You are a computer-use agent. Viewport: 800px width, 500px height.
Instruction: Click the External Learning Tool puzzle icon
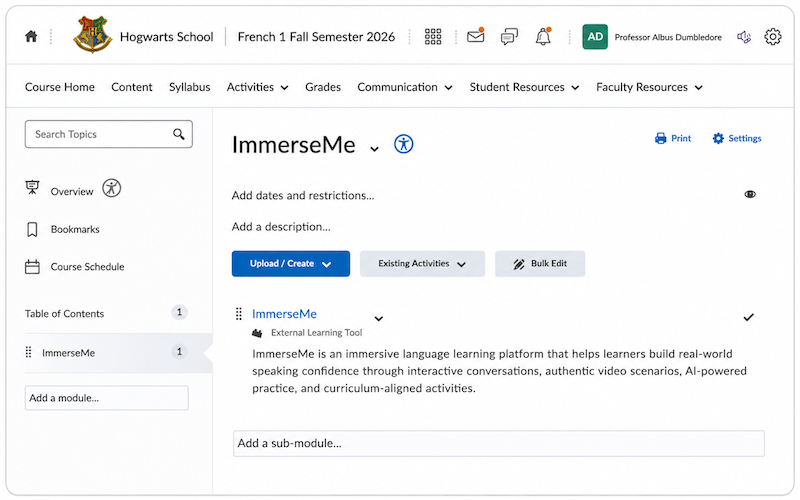click(x=257, y=333)
